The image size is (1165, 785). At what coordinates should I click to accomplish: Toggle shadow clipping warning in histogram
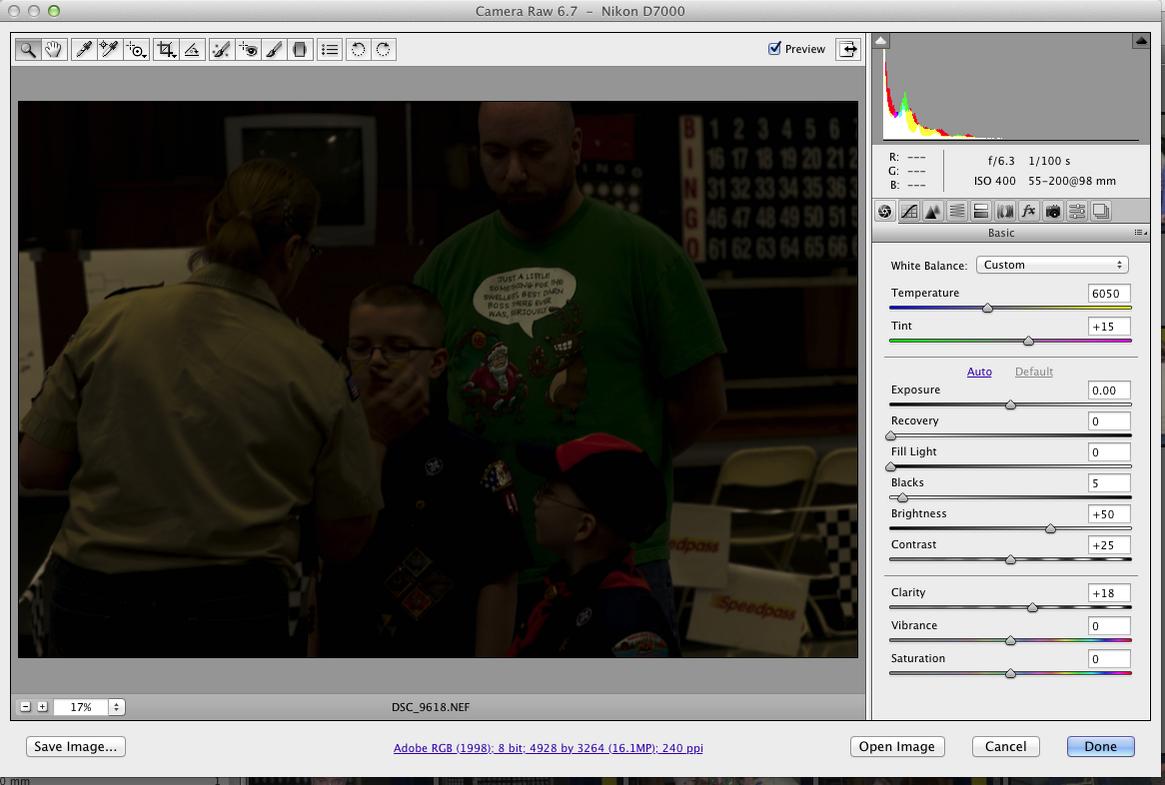pyautogui.click(x=881, y=41)
